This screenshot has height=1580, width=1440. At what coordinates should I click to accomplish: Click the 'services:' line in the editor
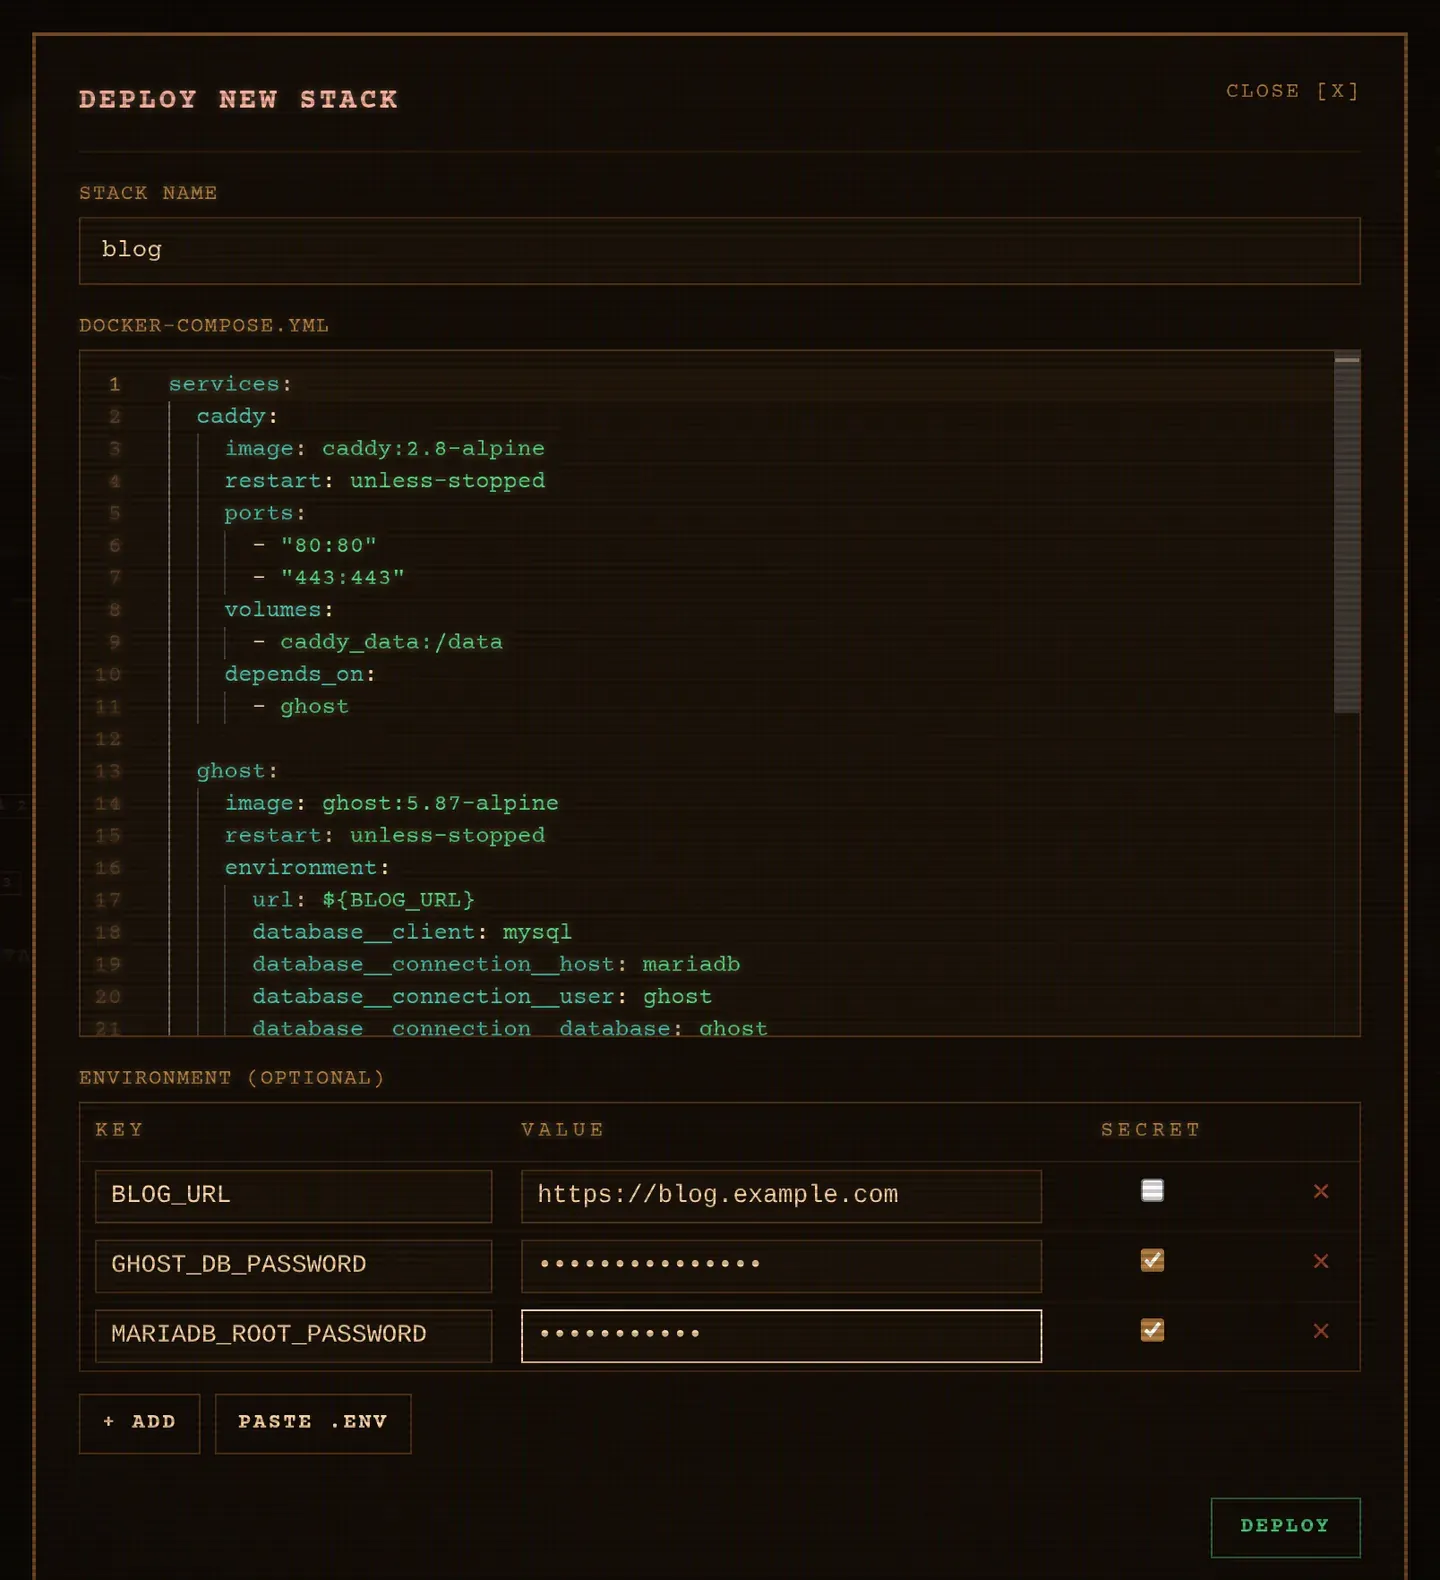(x=230, y=384)
